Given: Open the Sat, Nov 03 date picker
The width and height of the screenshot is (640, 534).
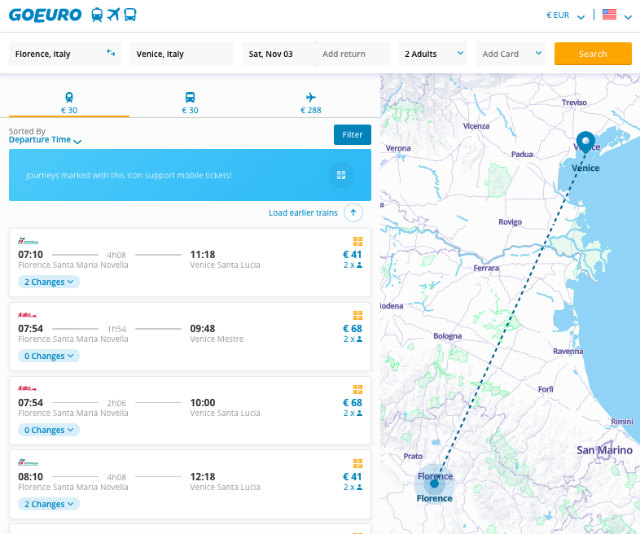Looking at the screenshot, I should pos(278,54).
